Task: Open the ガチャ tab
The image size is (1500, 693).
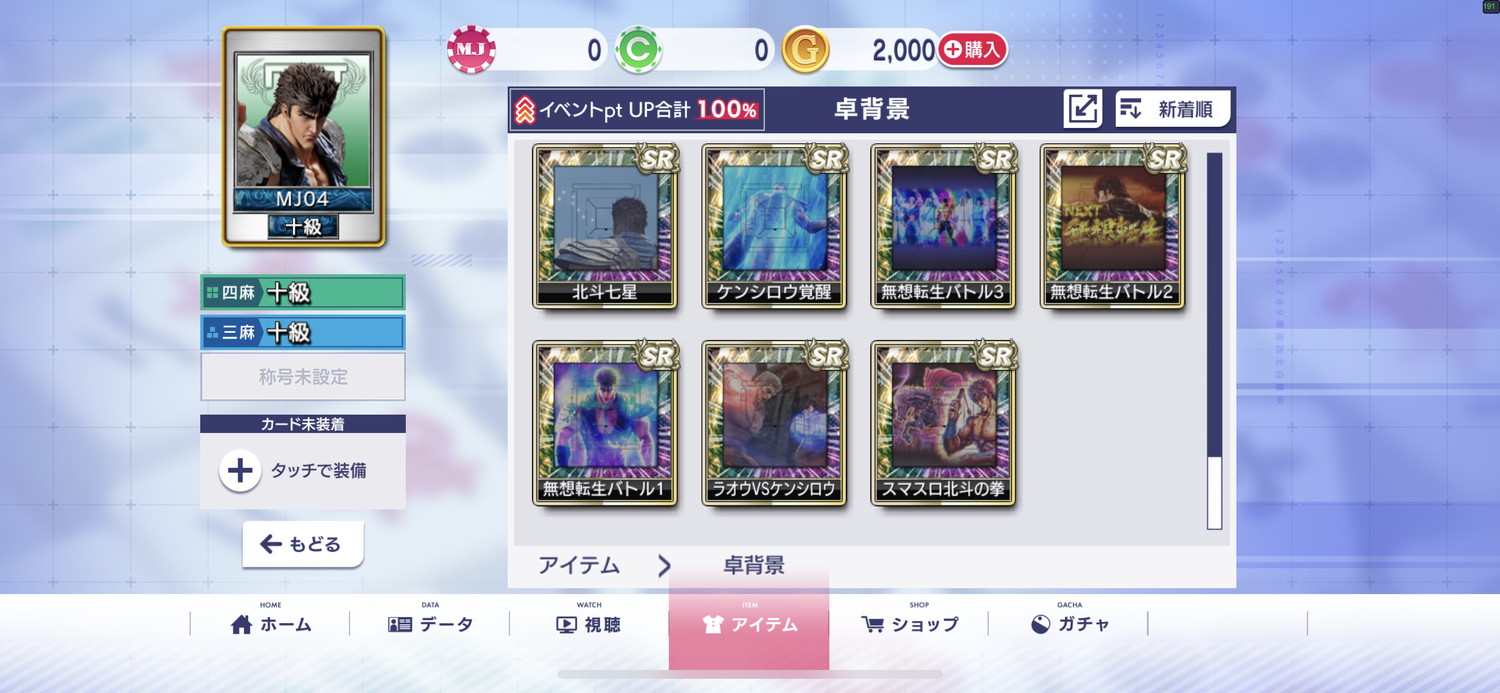Action: coord(1069,624)
